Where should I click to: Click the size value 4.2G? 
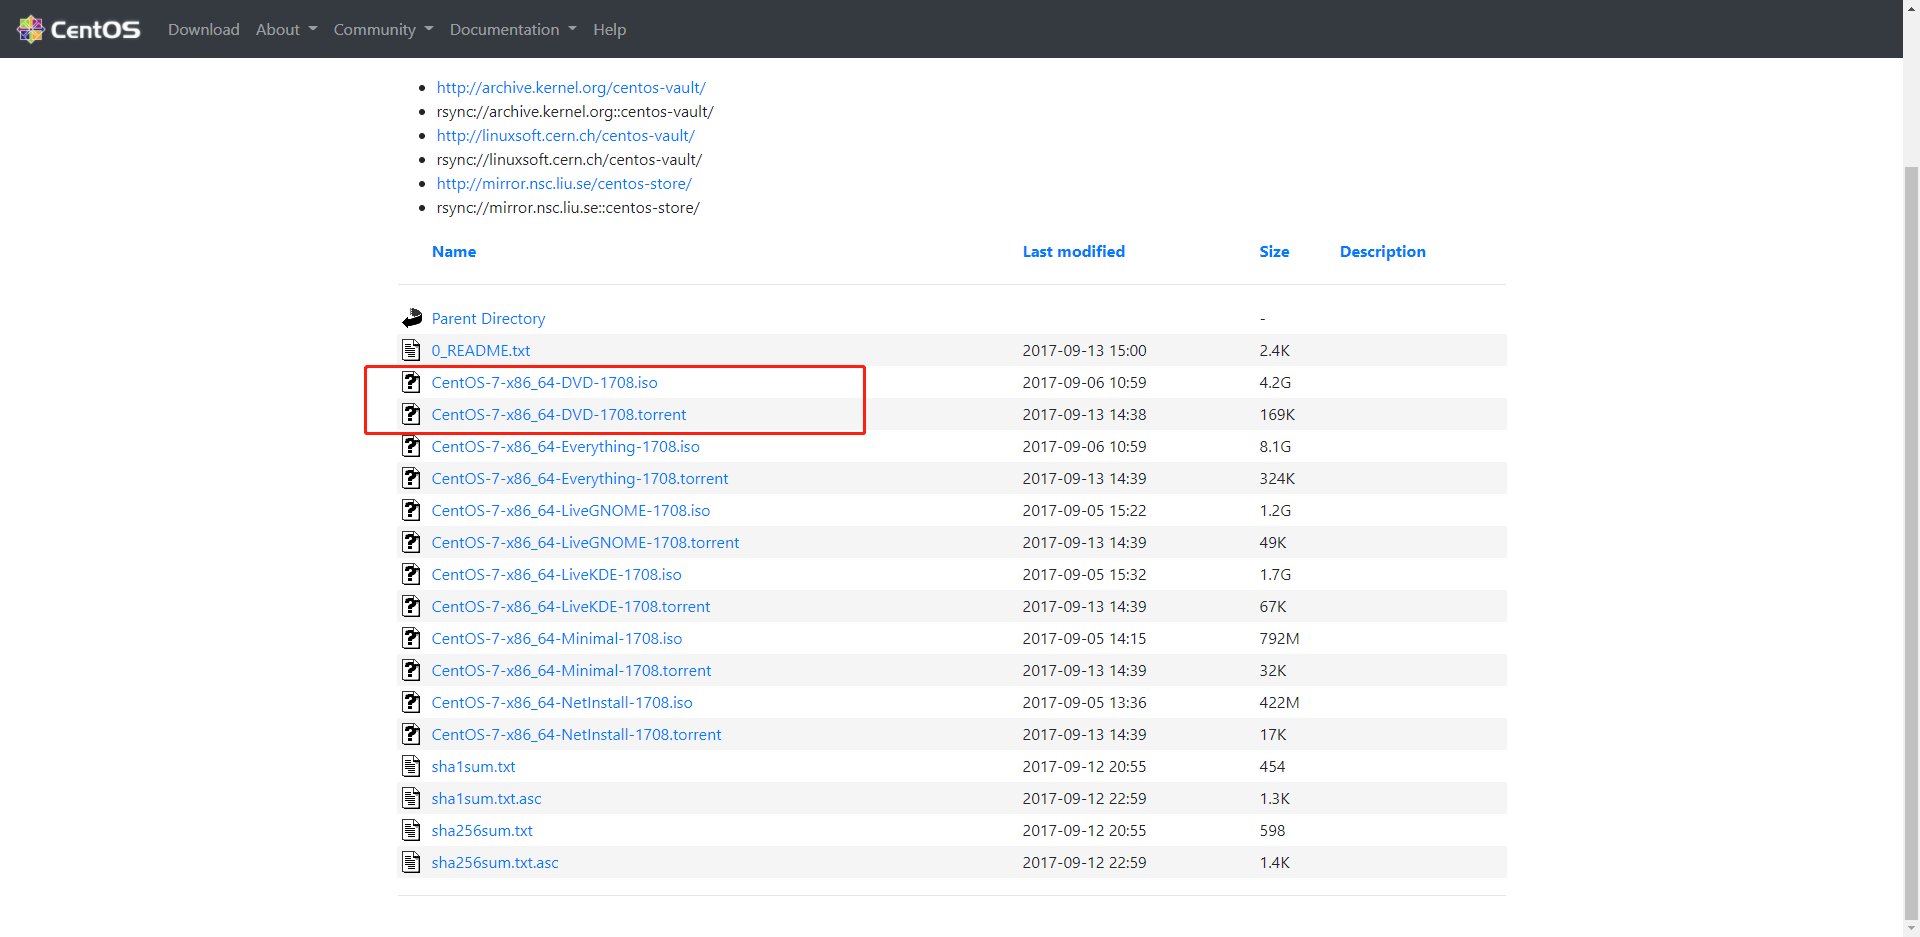(x=1275, y=382)
